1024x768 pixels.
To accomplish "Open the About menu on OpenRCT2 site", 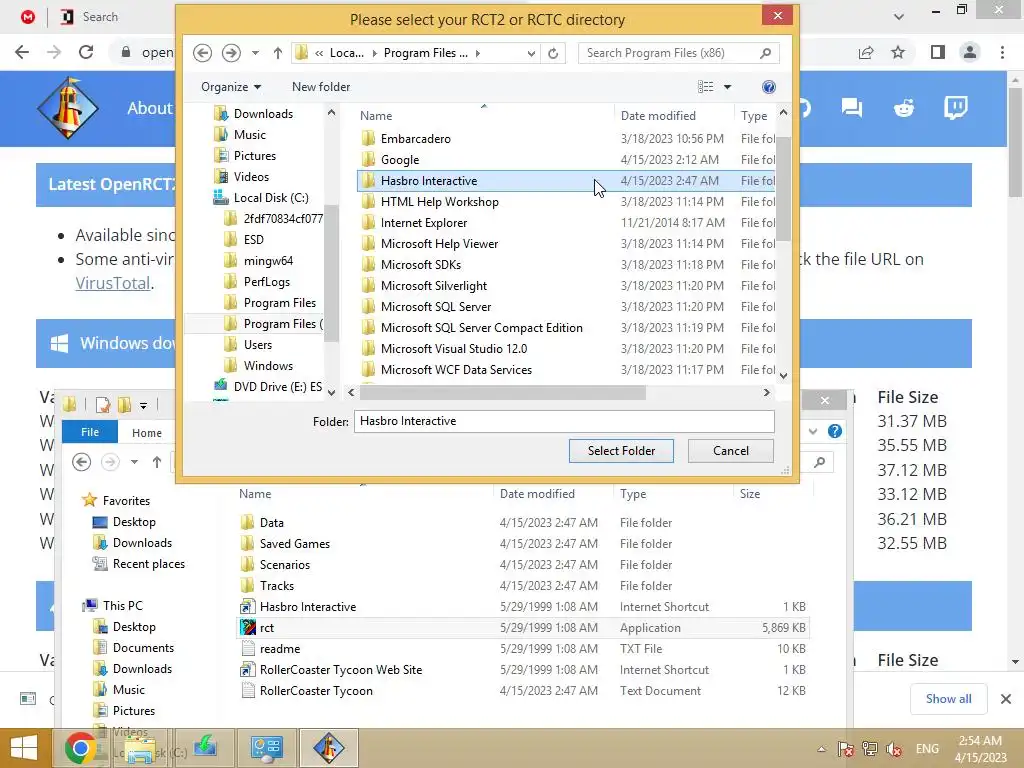I will coord(150,108).
